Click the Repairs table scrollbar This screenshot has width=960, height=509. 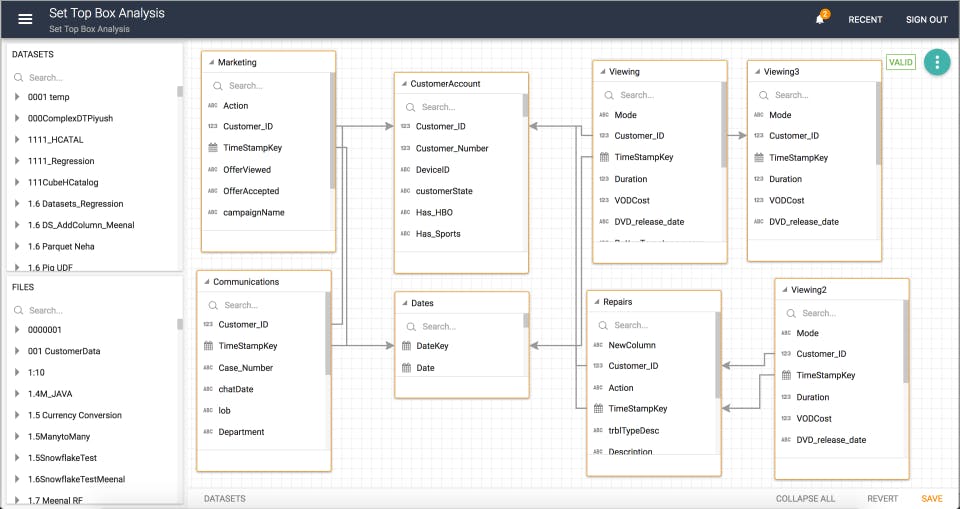coord(718,355)
